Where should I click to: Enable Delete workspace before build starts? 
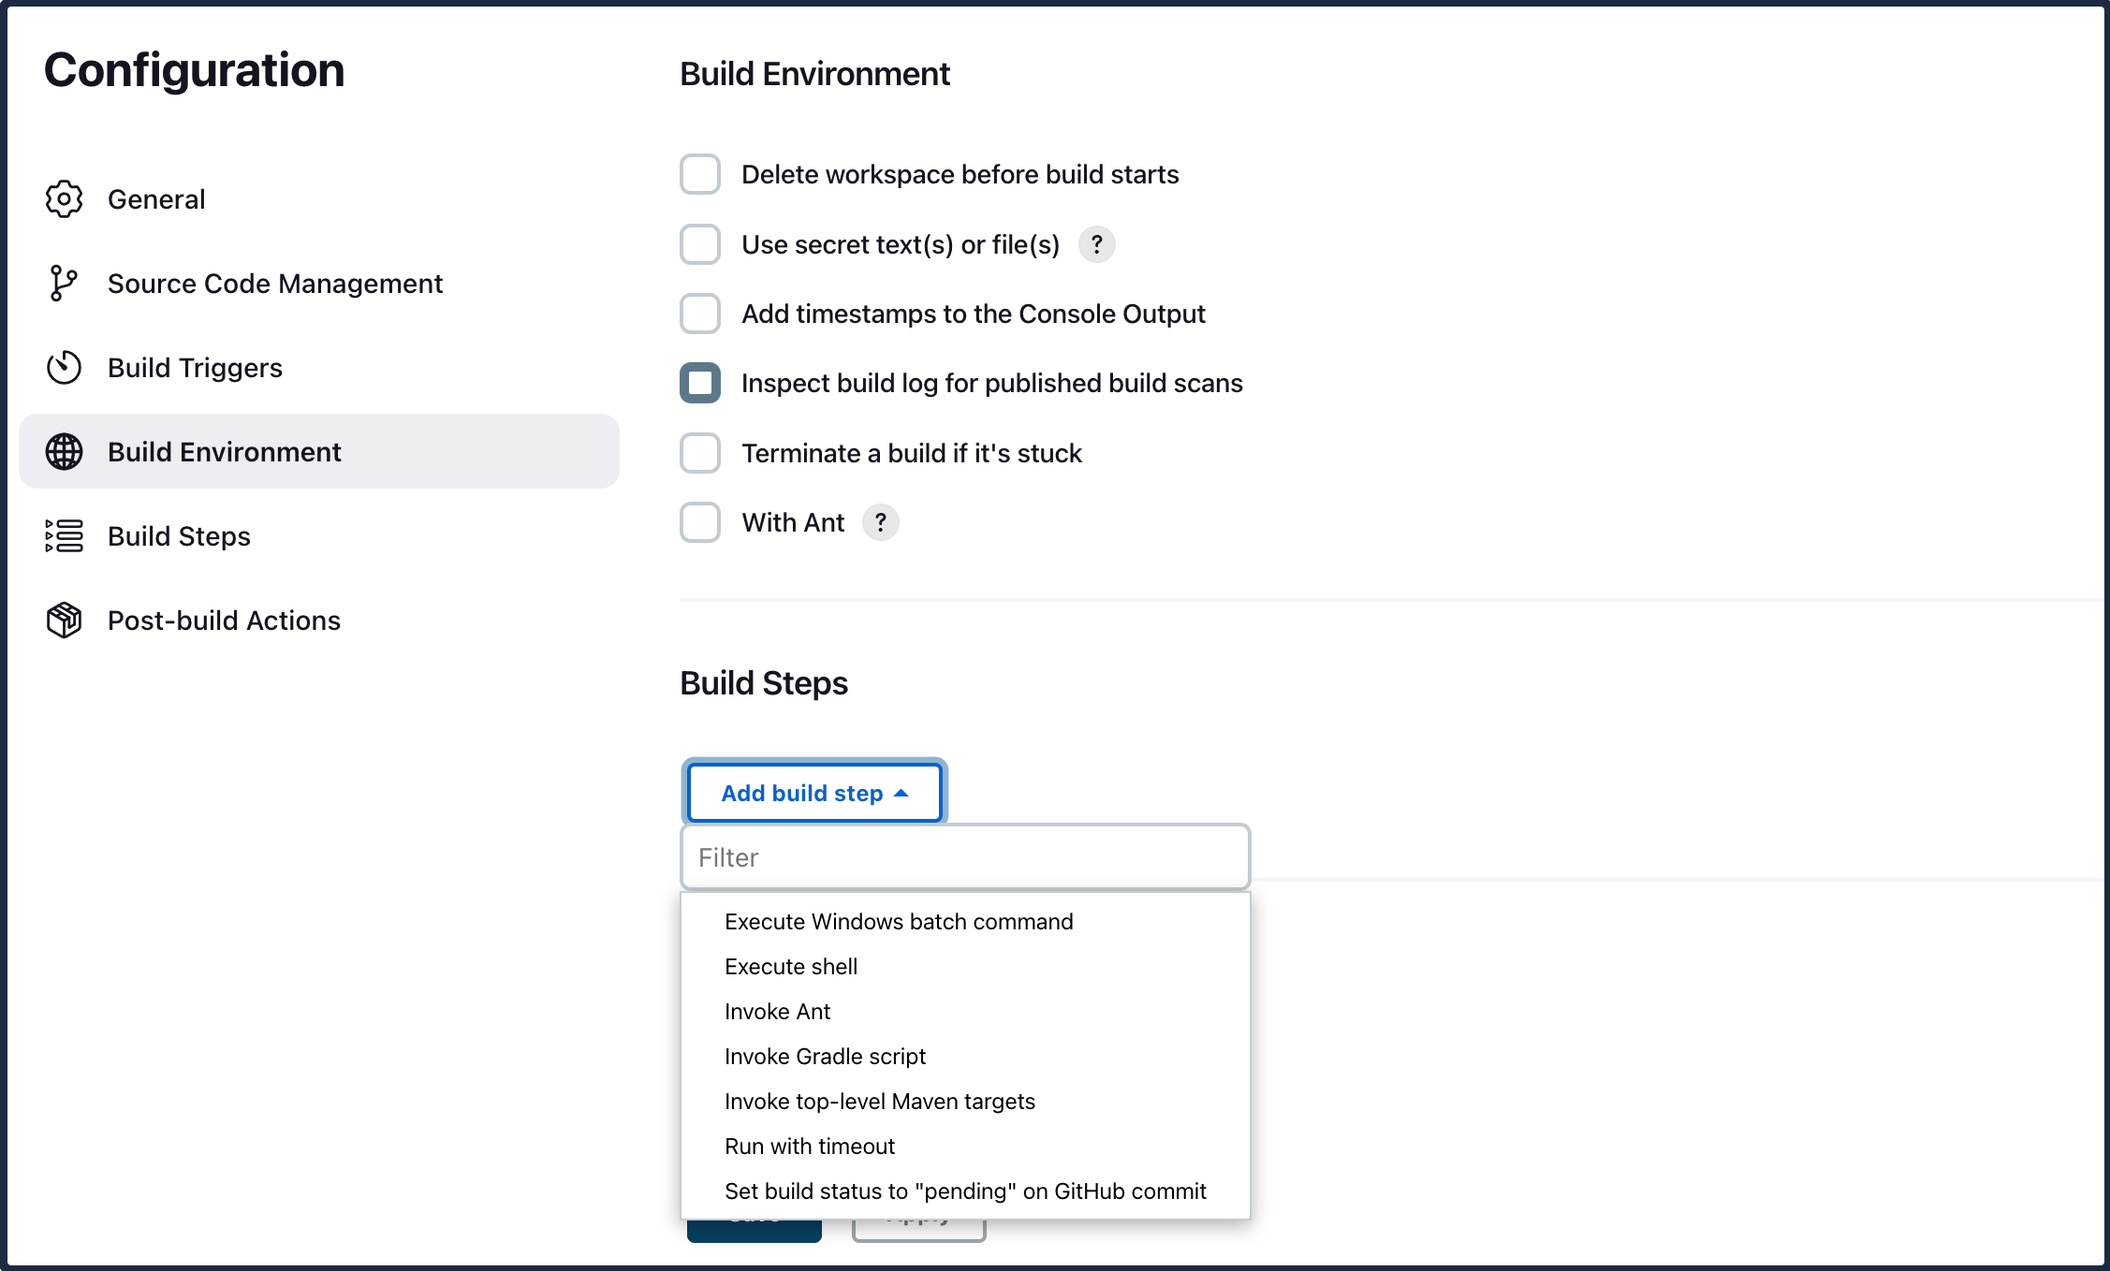700,174
